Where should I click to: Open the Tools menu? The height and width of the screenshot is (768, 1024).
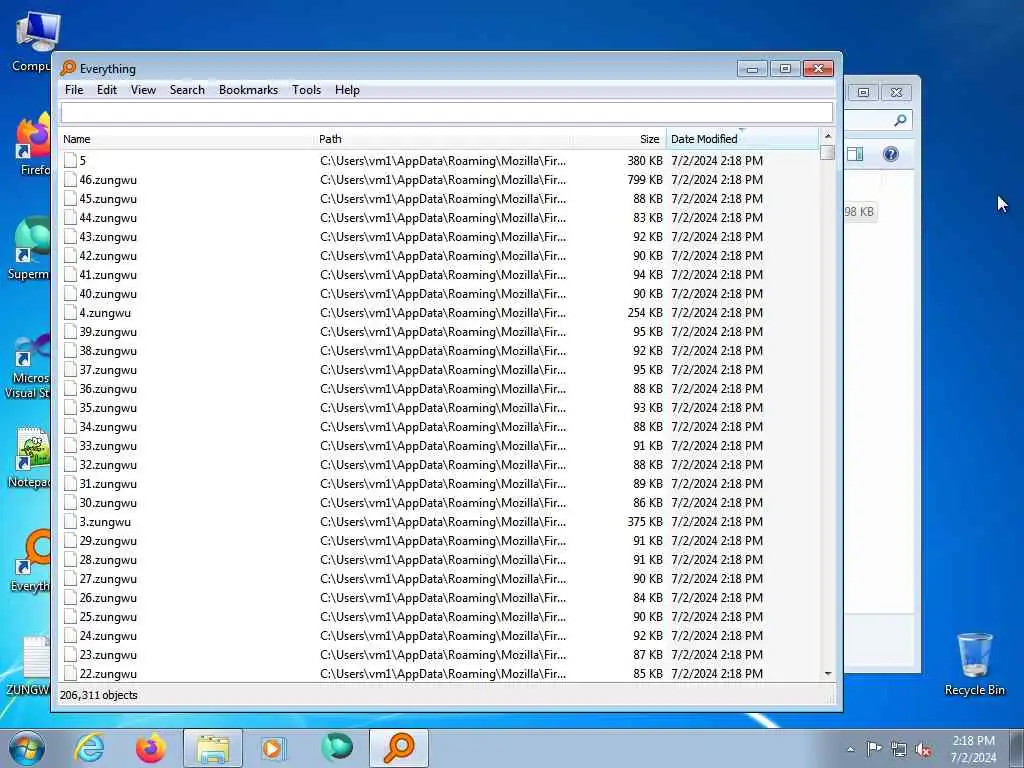[x=306, y=90]
